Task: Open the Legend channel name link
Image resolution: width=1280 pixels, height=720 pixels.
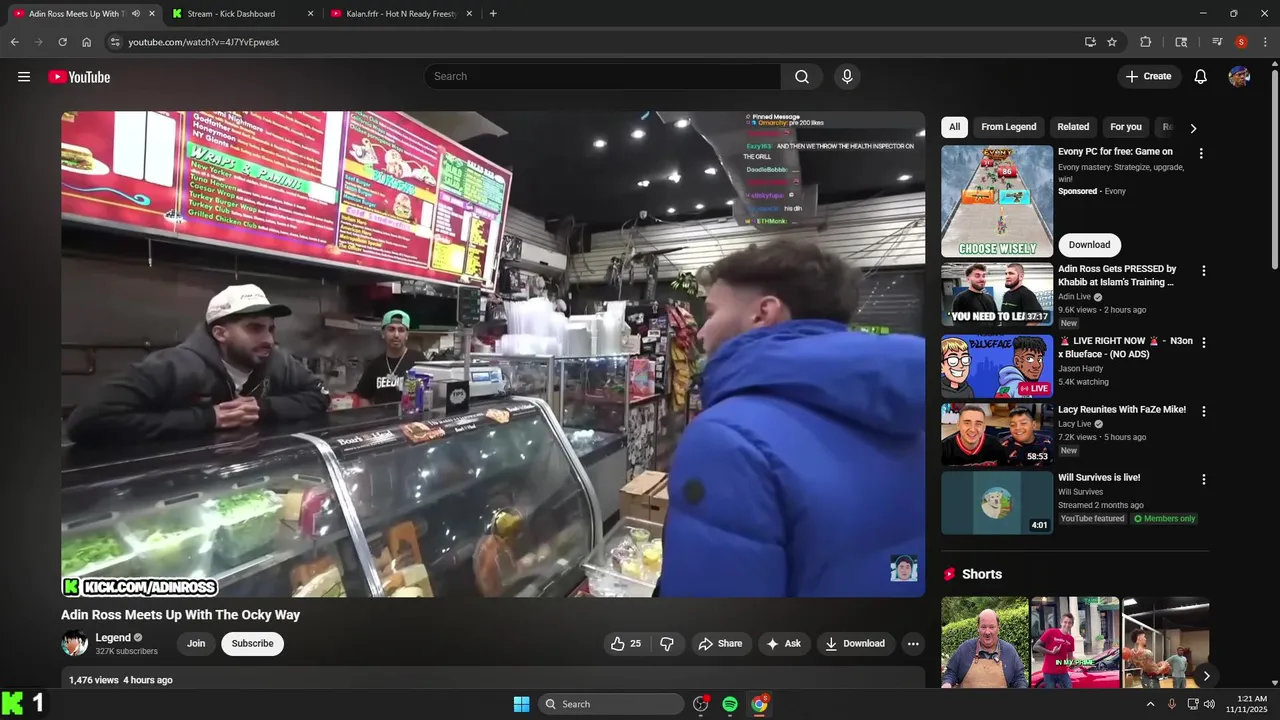Action: 113,638
